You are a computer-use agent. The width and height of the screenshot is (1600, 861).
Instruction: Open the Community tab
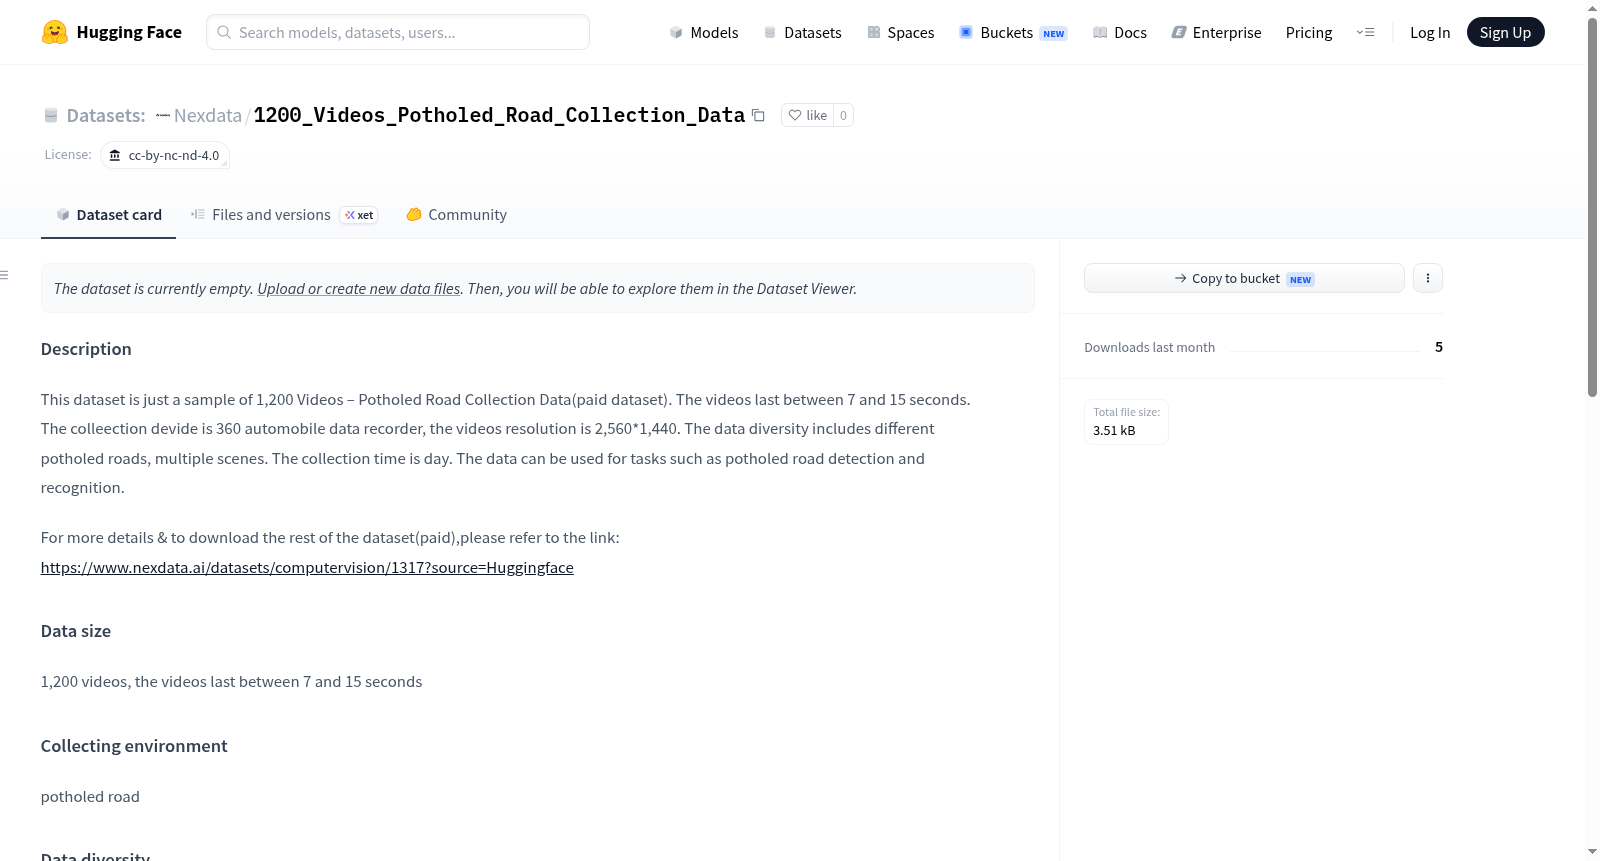click(456, 215)
